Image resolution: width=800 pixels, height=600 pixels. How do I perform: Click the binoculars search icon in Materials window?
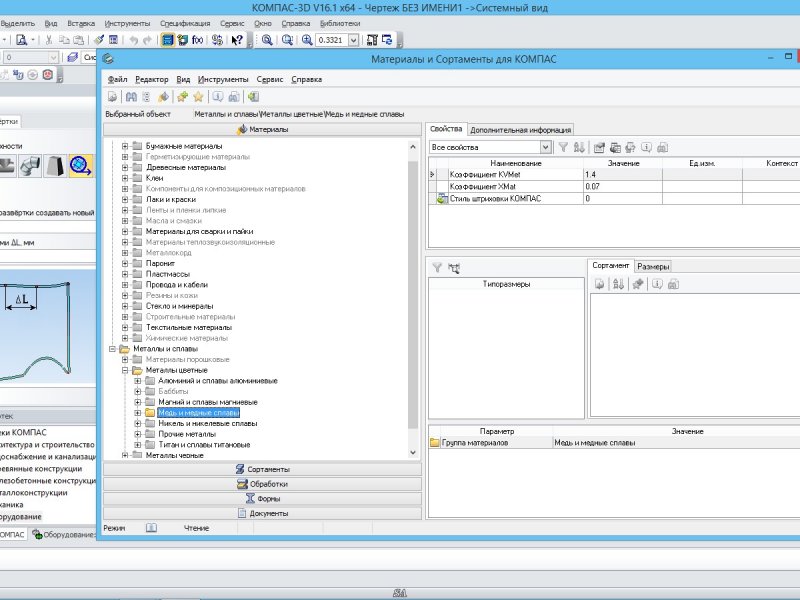point(131,96)
